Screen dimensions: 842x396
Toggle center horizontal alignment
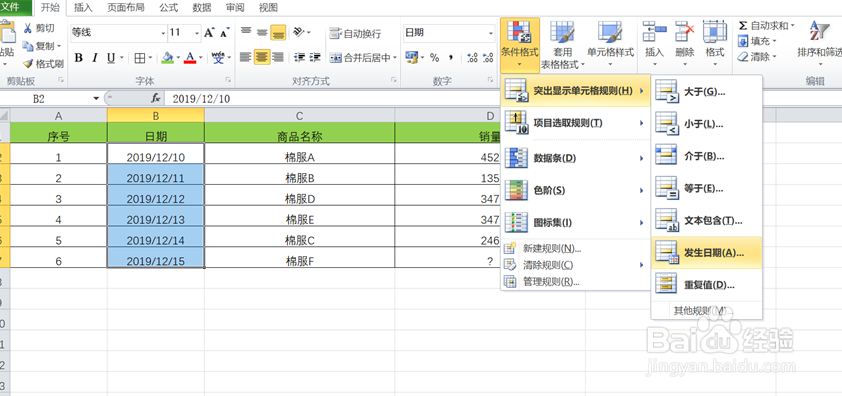coord(262,57)
